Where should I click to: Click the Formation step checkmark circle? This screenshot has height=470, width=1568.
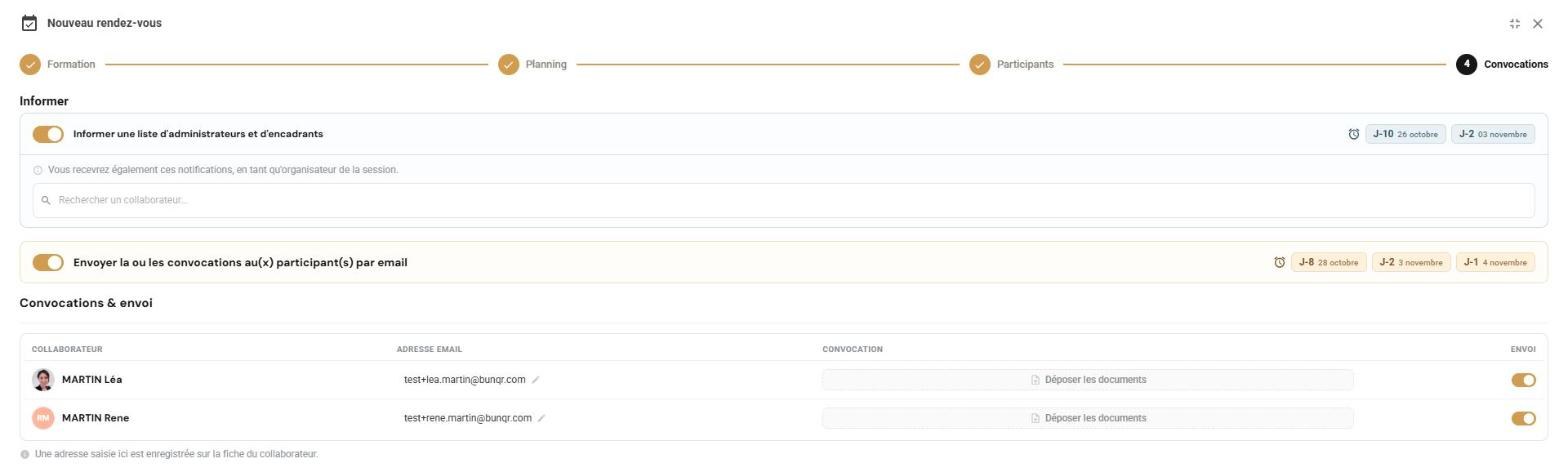[x=30, y=64]
